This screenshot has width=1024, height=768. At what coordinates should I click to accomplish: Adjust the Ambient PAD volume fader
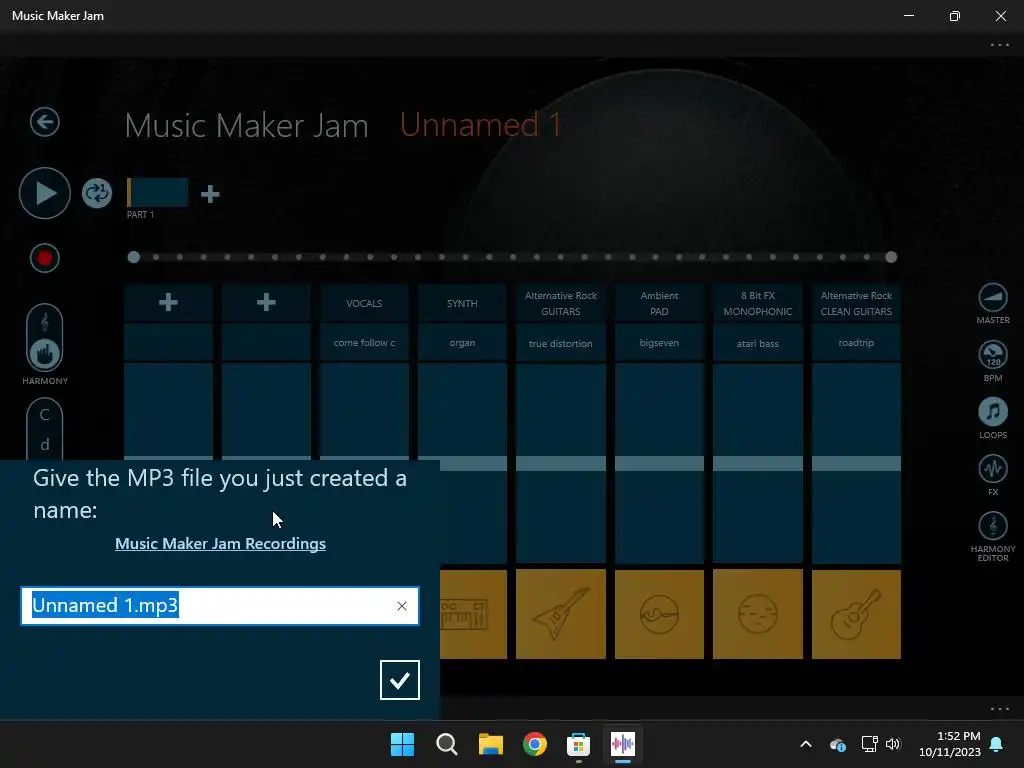point(660,464)
